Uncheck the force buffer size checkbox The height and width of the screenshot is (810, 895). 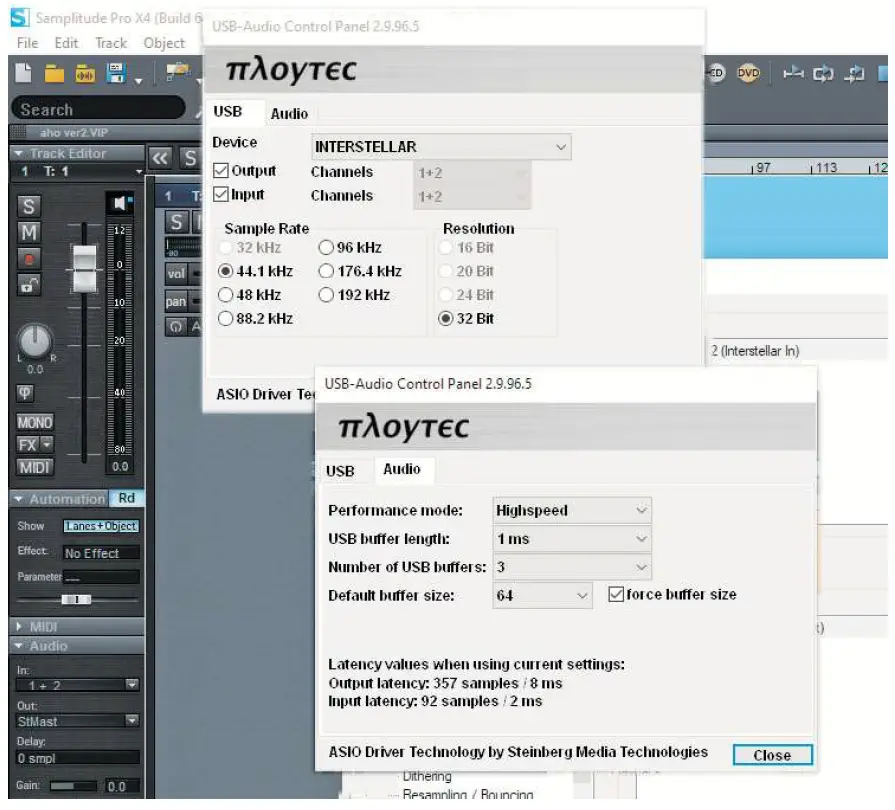click(616, 595)
